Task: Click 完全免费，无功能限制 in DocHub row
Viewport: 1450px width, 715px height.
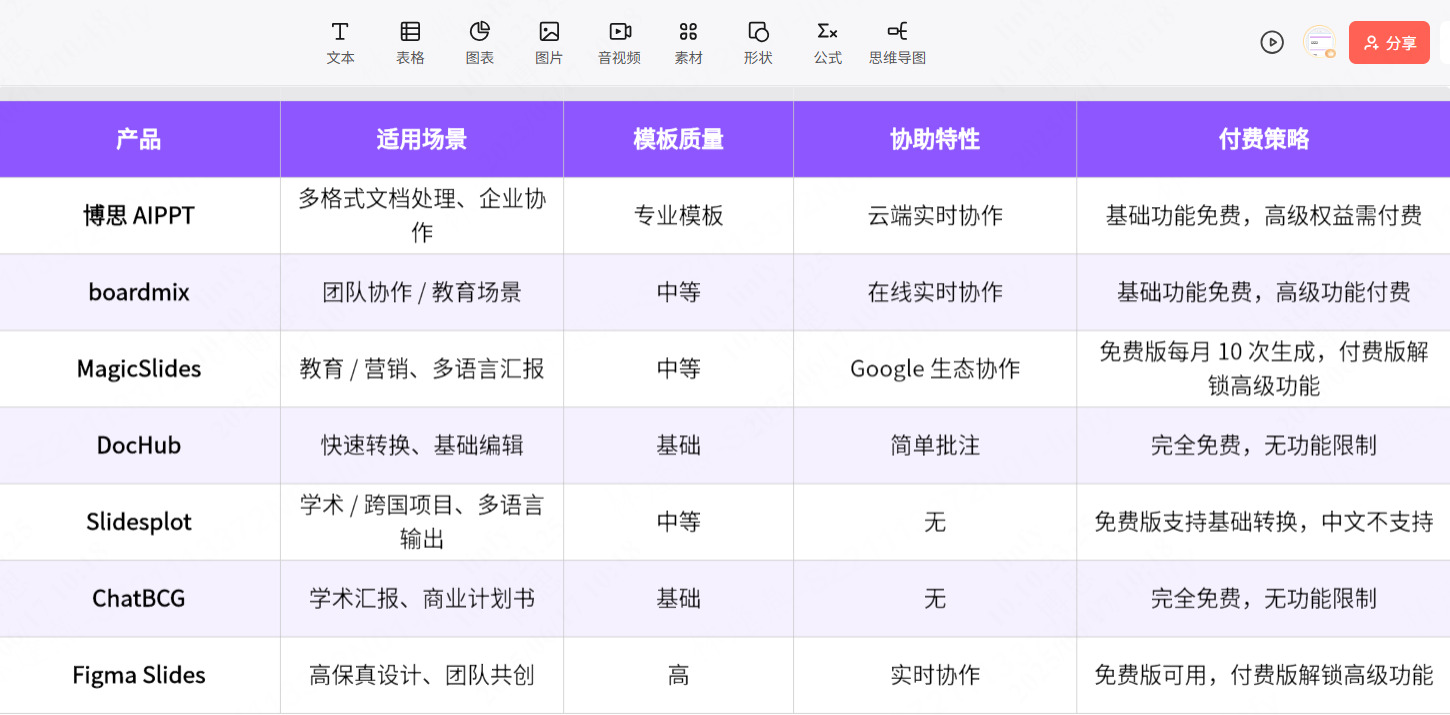Action: tap(1263, 445)
